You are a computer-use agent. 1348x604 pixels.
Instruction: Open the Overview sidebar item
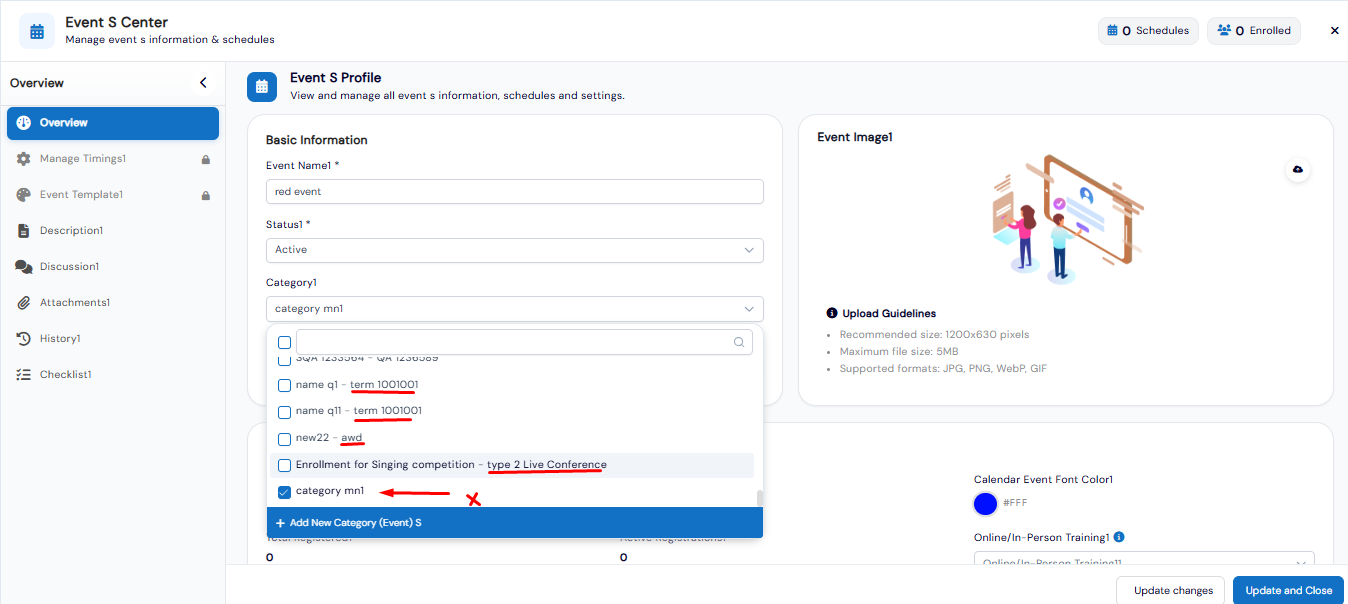113,123
